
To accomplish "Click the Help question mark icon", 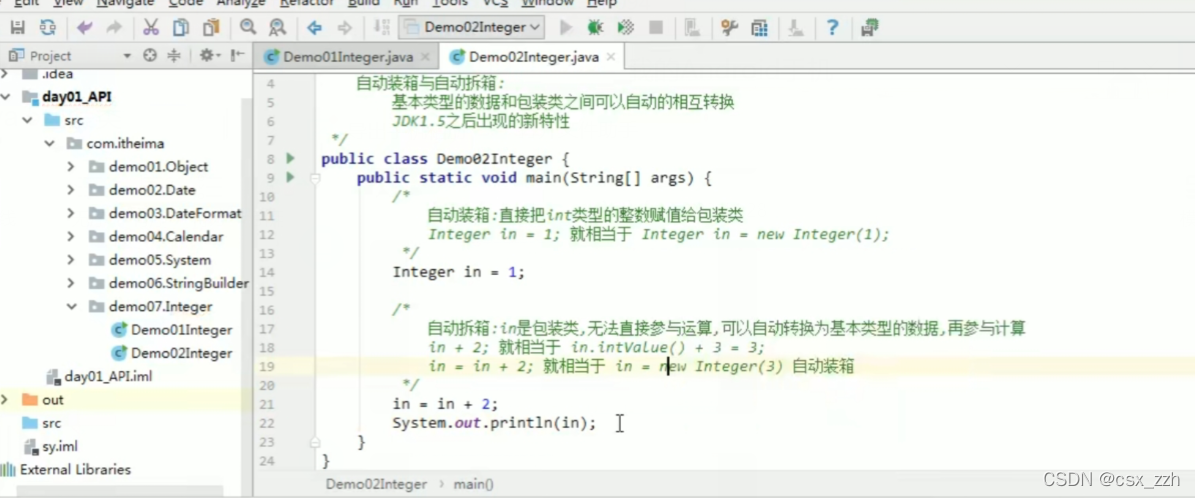I will (832, 27).
